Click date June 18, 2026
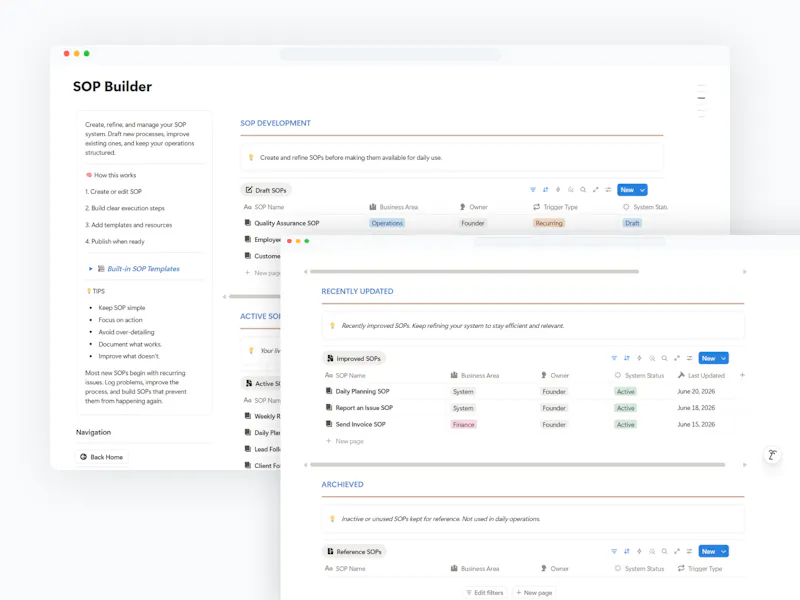Screen dimensions: 800x600 [696, 408]
